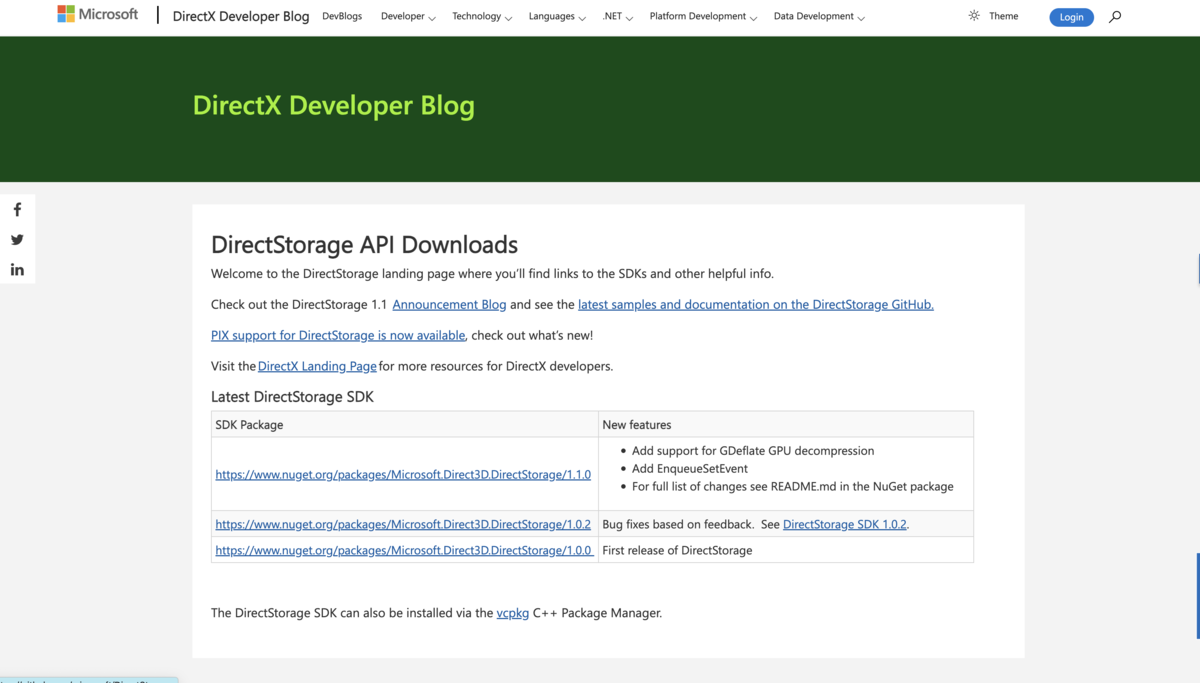
Task: Open the search magnifier icon
Action: pyautogui.click(x=1115, y=17)
